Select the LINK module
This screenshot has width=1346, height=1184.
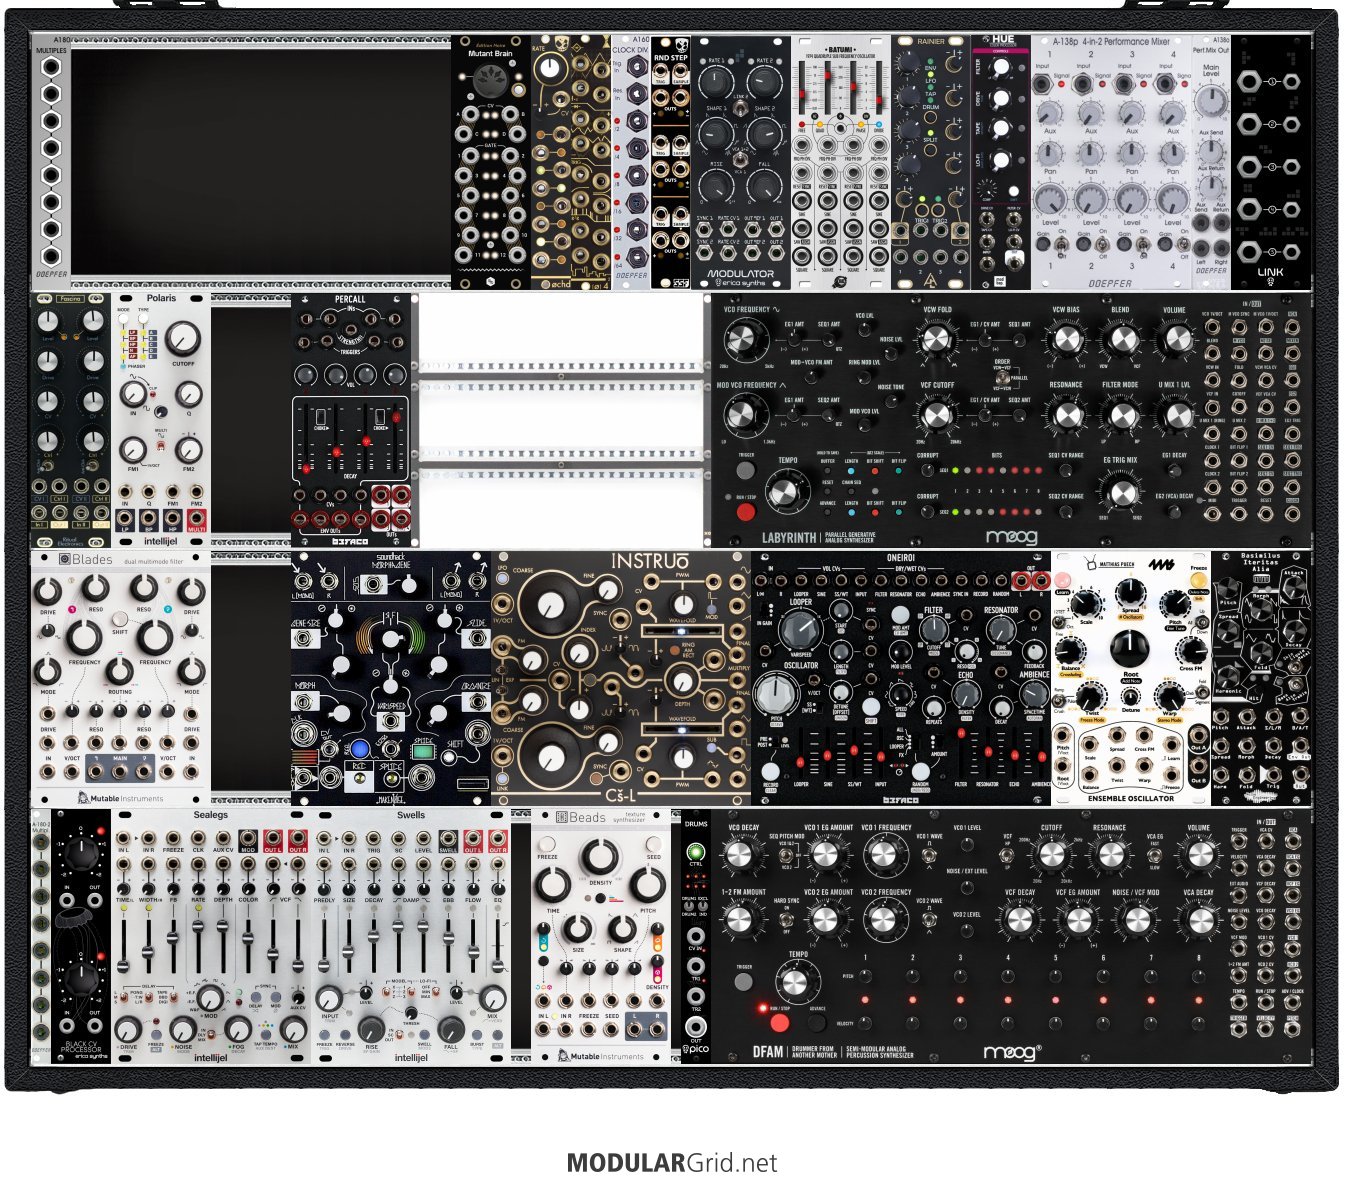click(1271, 162)
